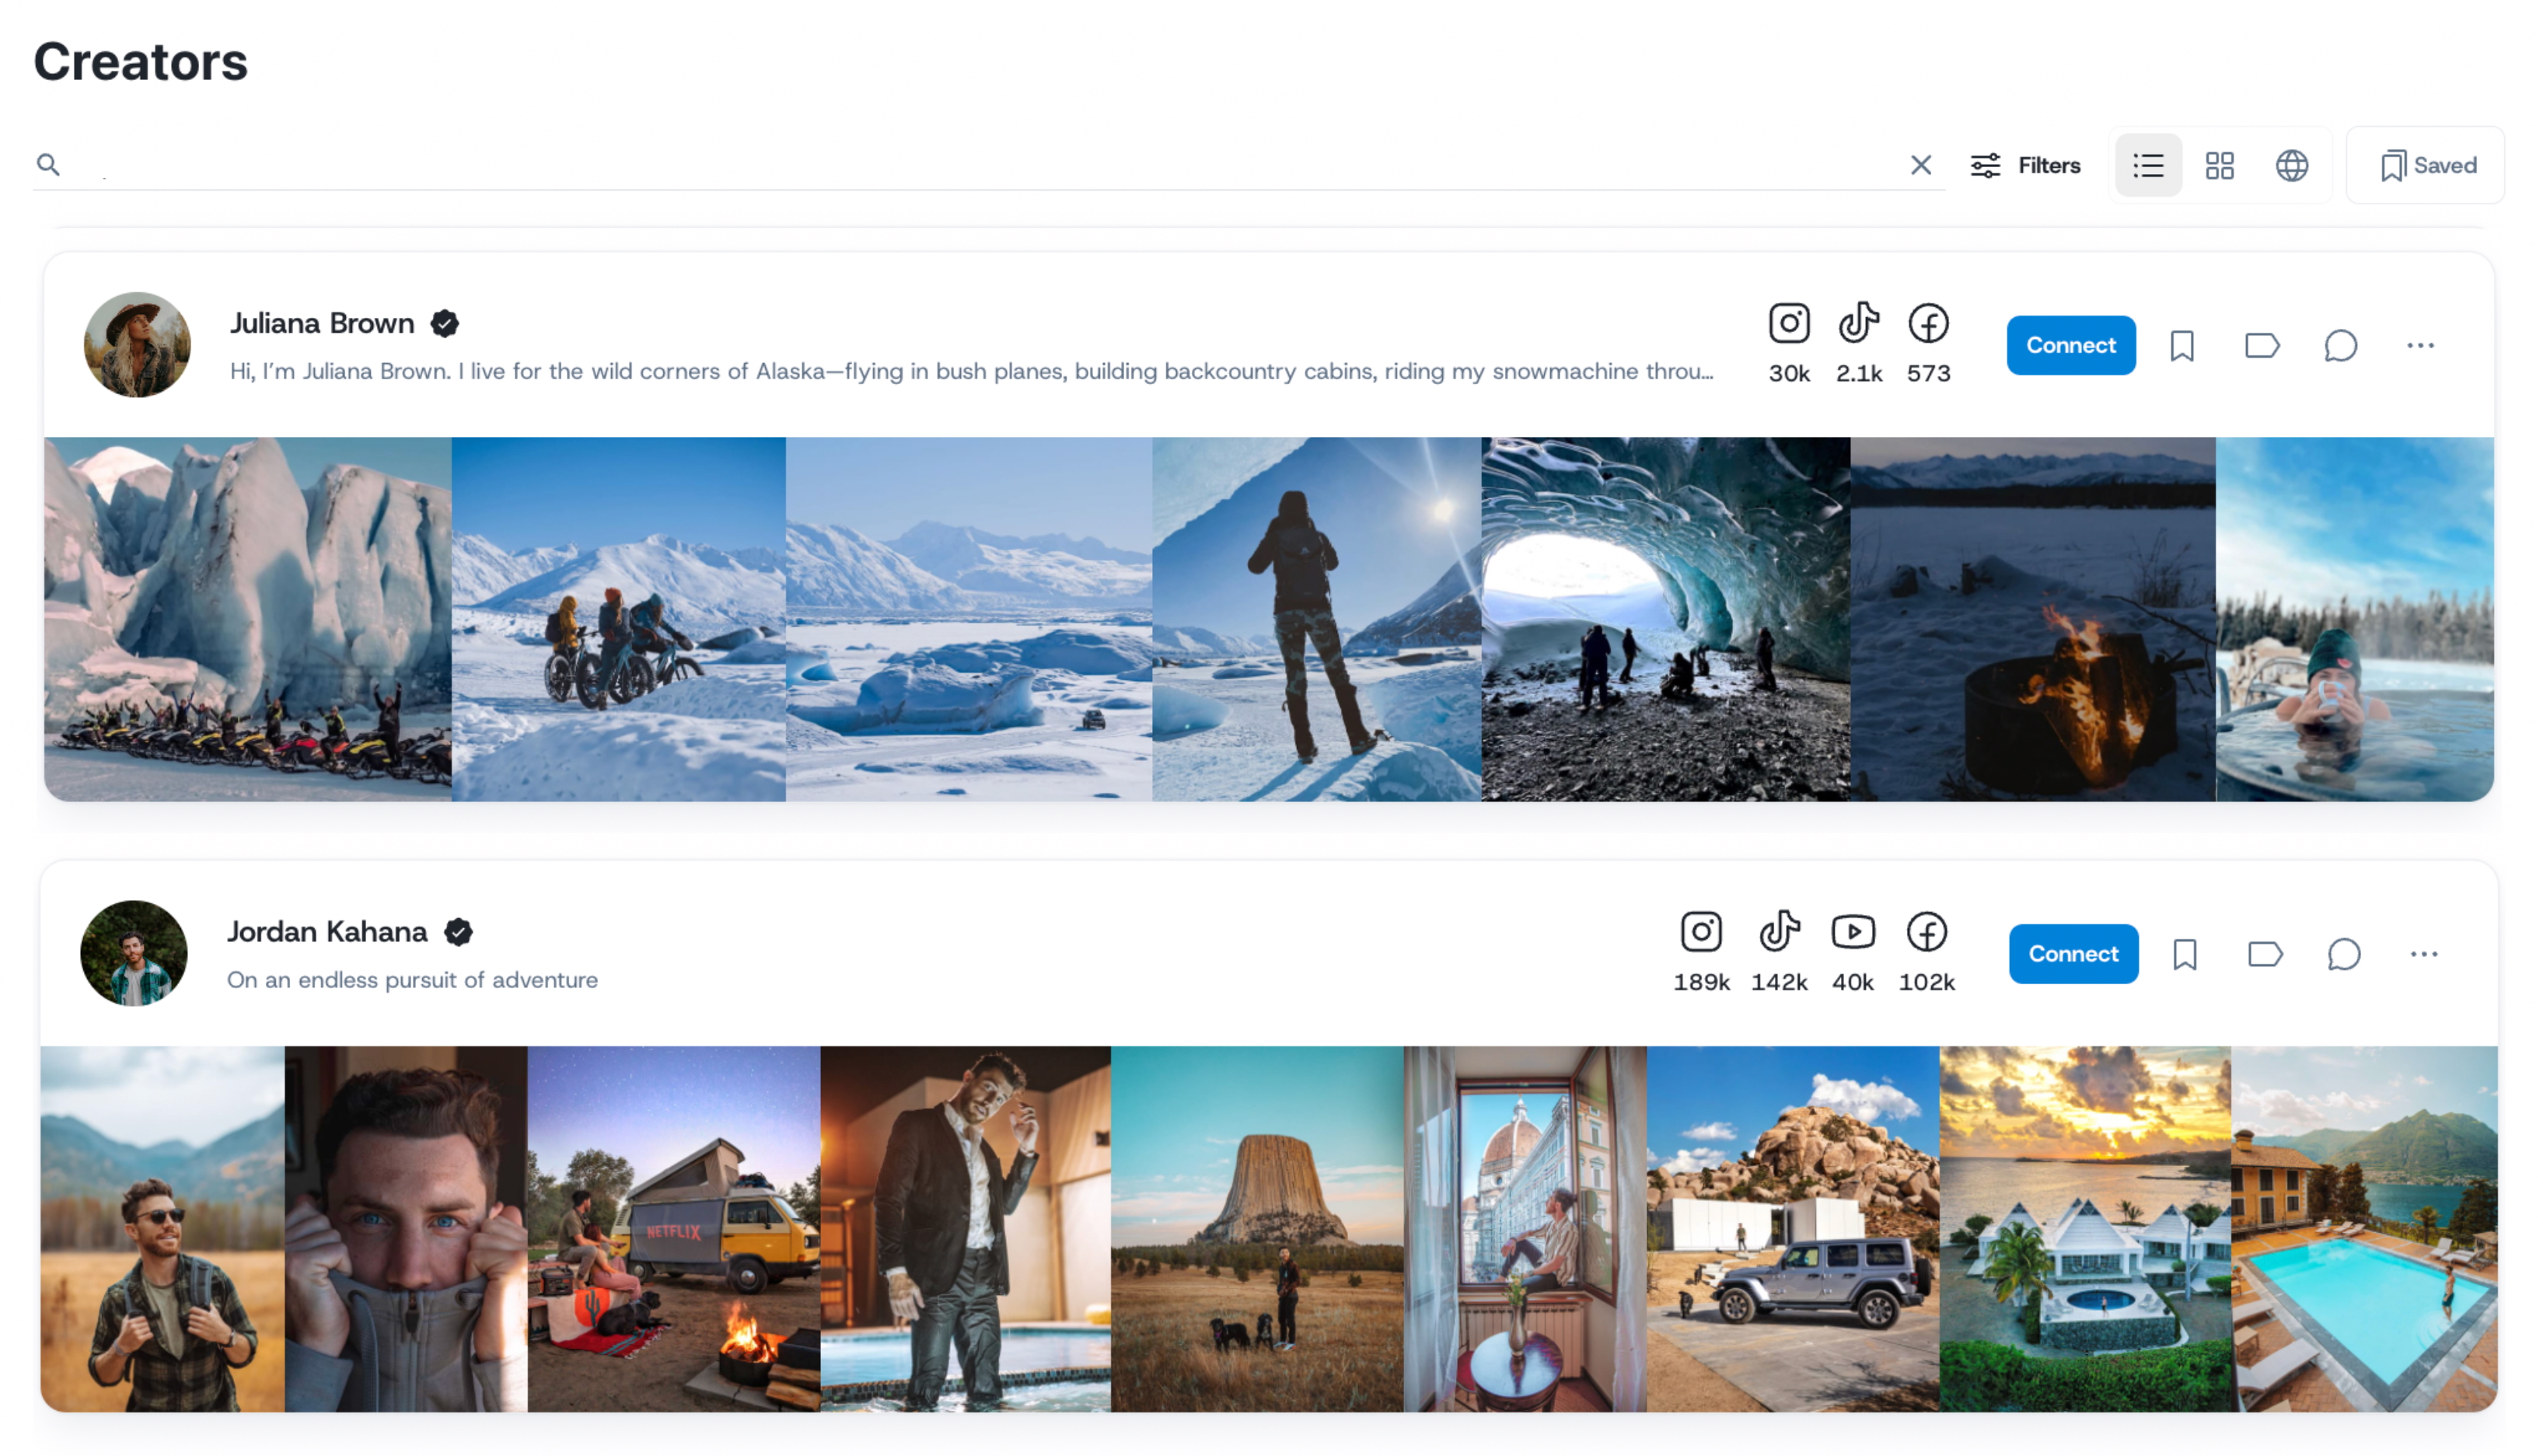Switch to grid view
The image size is (2543, 1456).
click(x=2219, y=165)
